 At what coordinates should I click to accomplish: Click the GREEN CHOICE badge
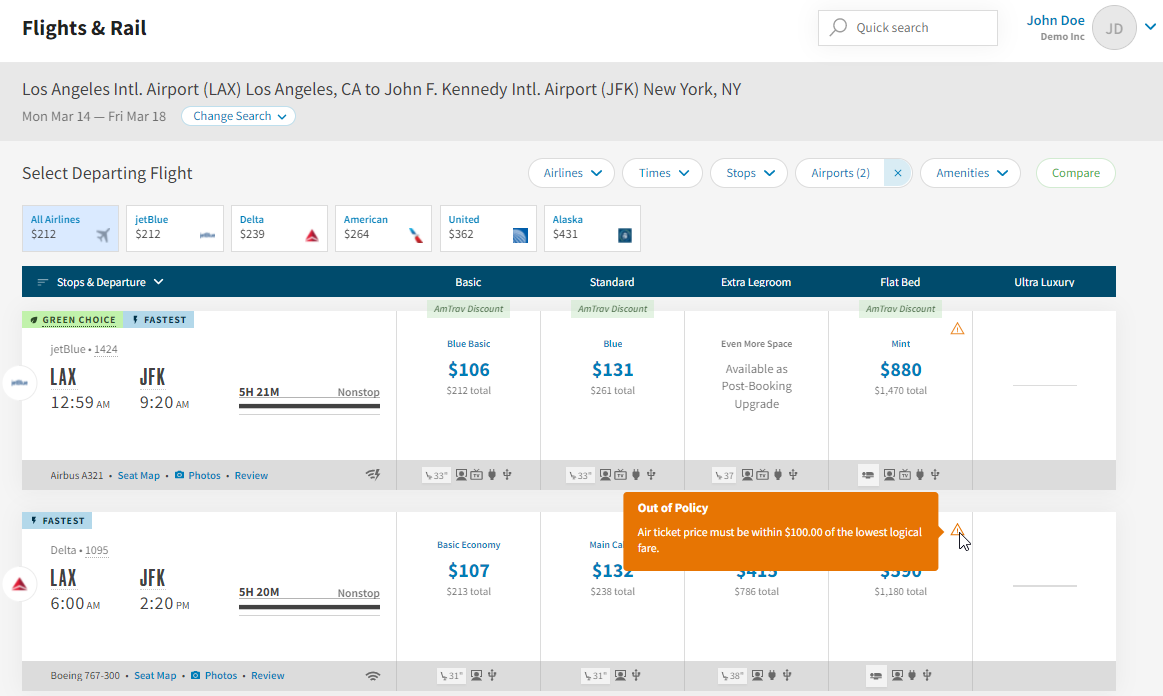tap(73, 320)
